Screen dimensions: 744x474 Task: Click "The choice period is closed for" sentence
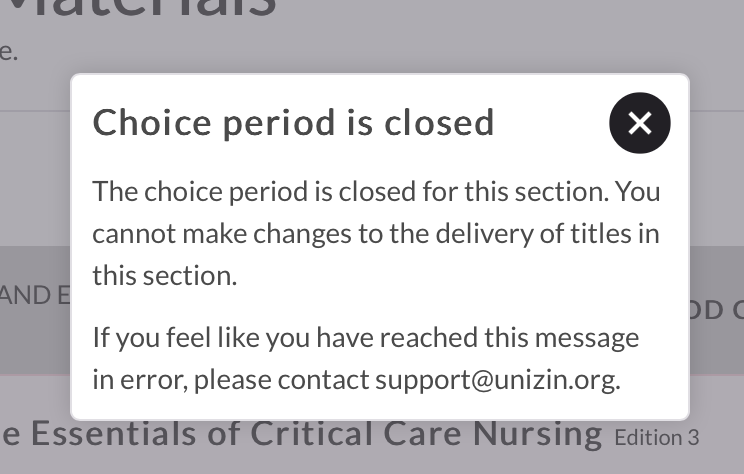tap(276, 192)
